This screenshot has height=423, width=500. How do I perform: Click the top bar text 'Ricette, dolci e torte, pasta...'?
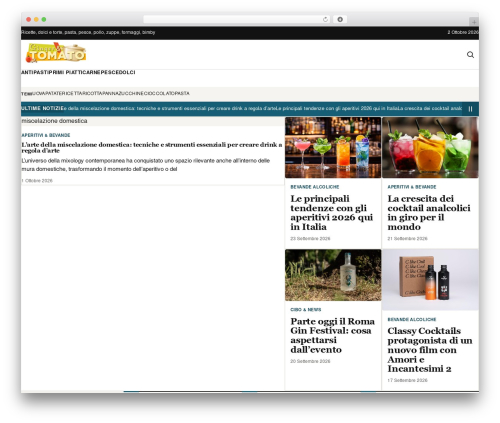pyautogui.click(x=88, y=32)
